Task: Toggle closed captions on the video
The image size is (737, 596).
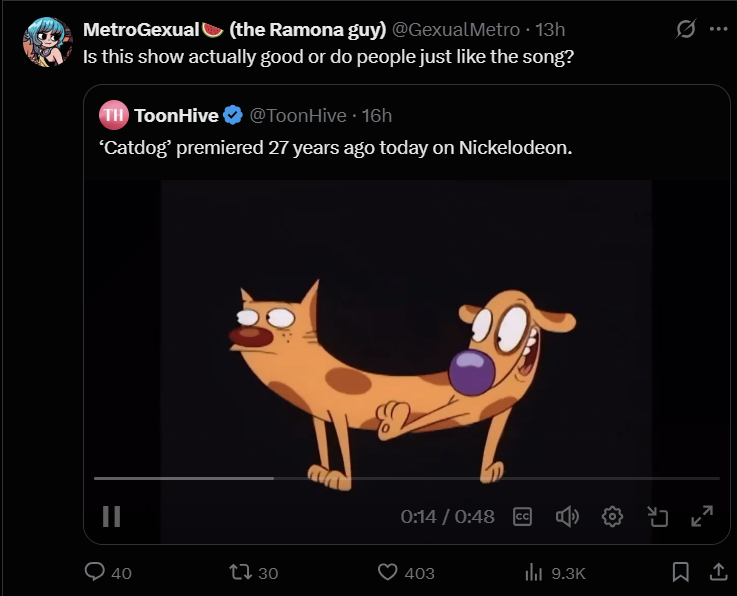Action: 521,516
